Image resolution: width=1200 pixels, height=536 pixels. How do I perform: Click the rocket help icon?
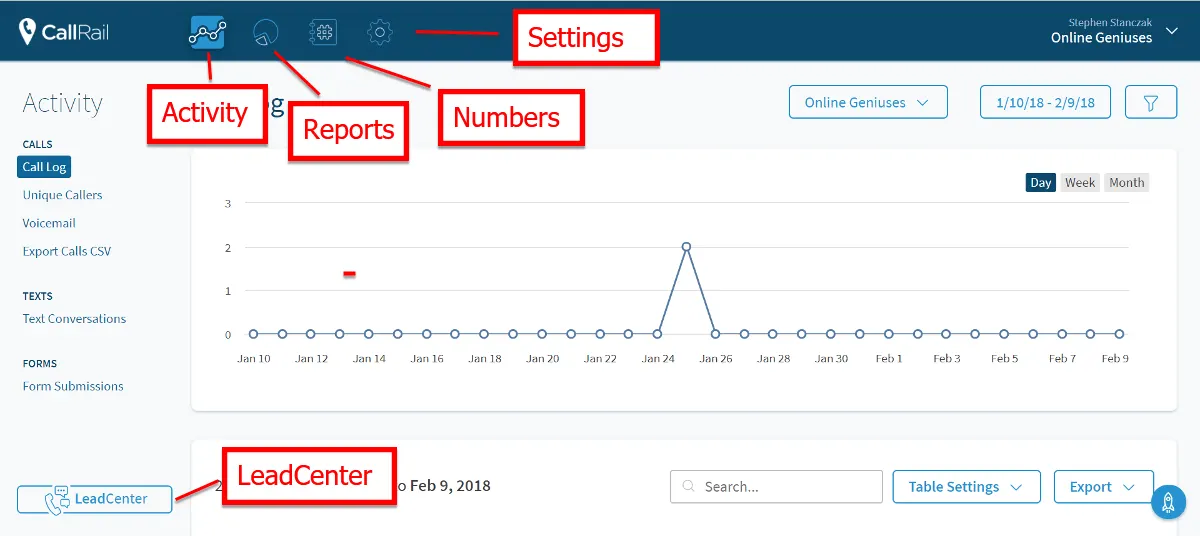tap(1168, 502)
